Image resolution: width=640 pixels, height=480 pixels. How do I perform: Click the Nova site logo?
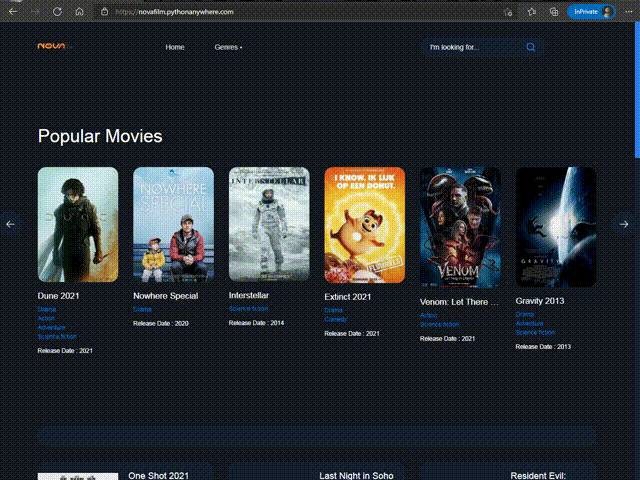(x=54, y=46)
